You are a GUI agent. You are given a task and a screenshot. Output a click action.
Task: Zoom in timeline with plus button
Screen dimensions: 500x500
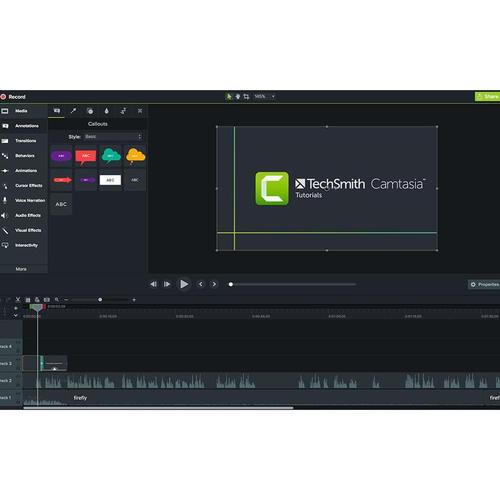tap(134, 300)
